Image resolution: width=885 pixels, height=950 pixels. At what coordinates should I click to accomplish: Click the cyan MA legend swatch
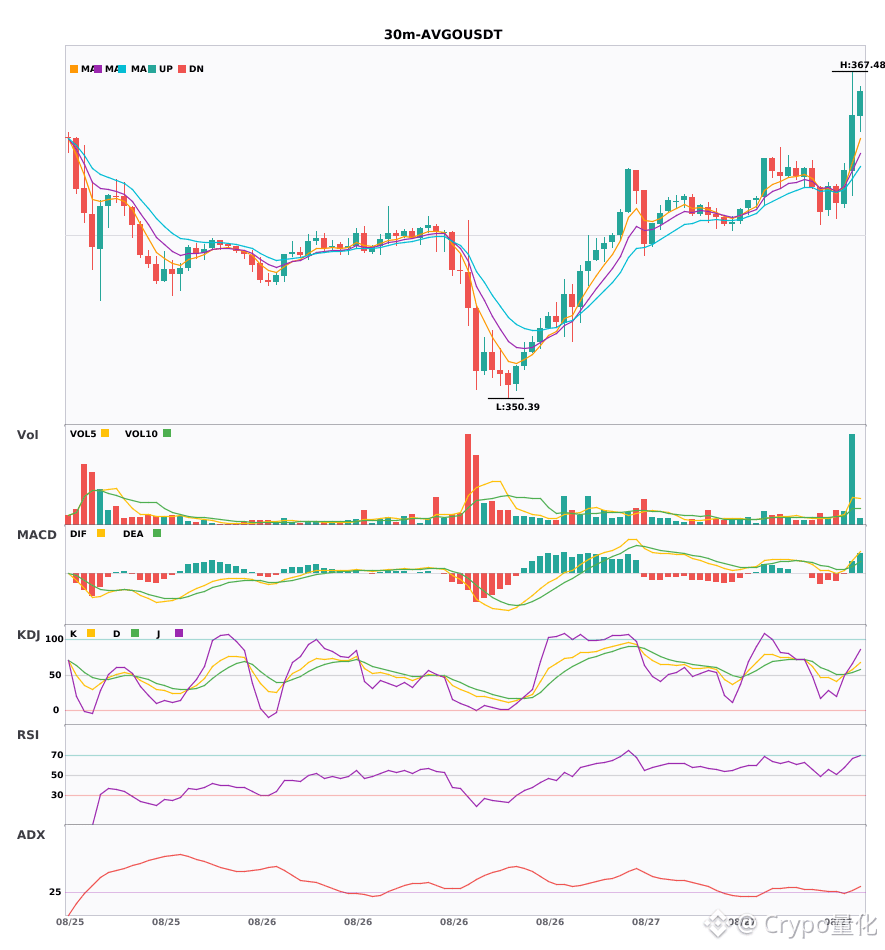(122, 69)
